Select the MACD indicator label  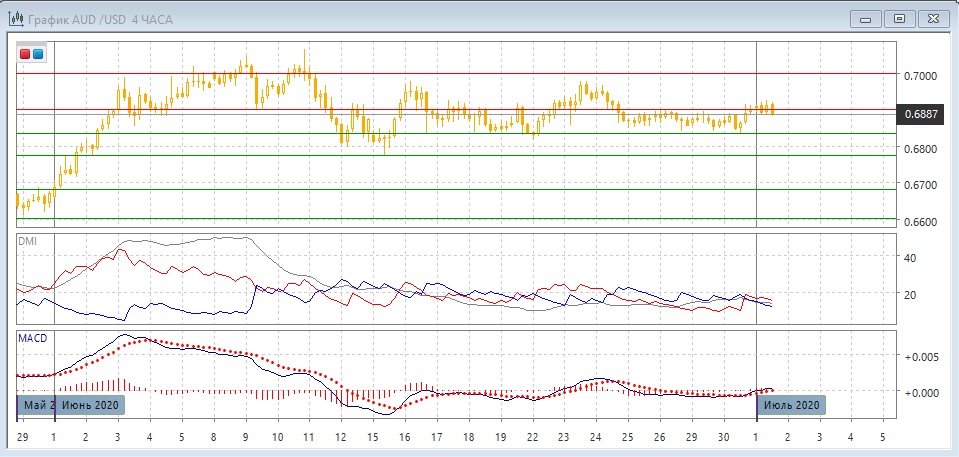(x=32, y=339)
